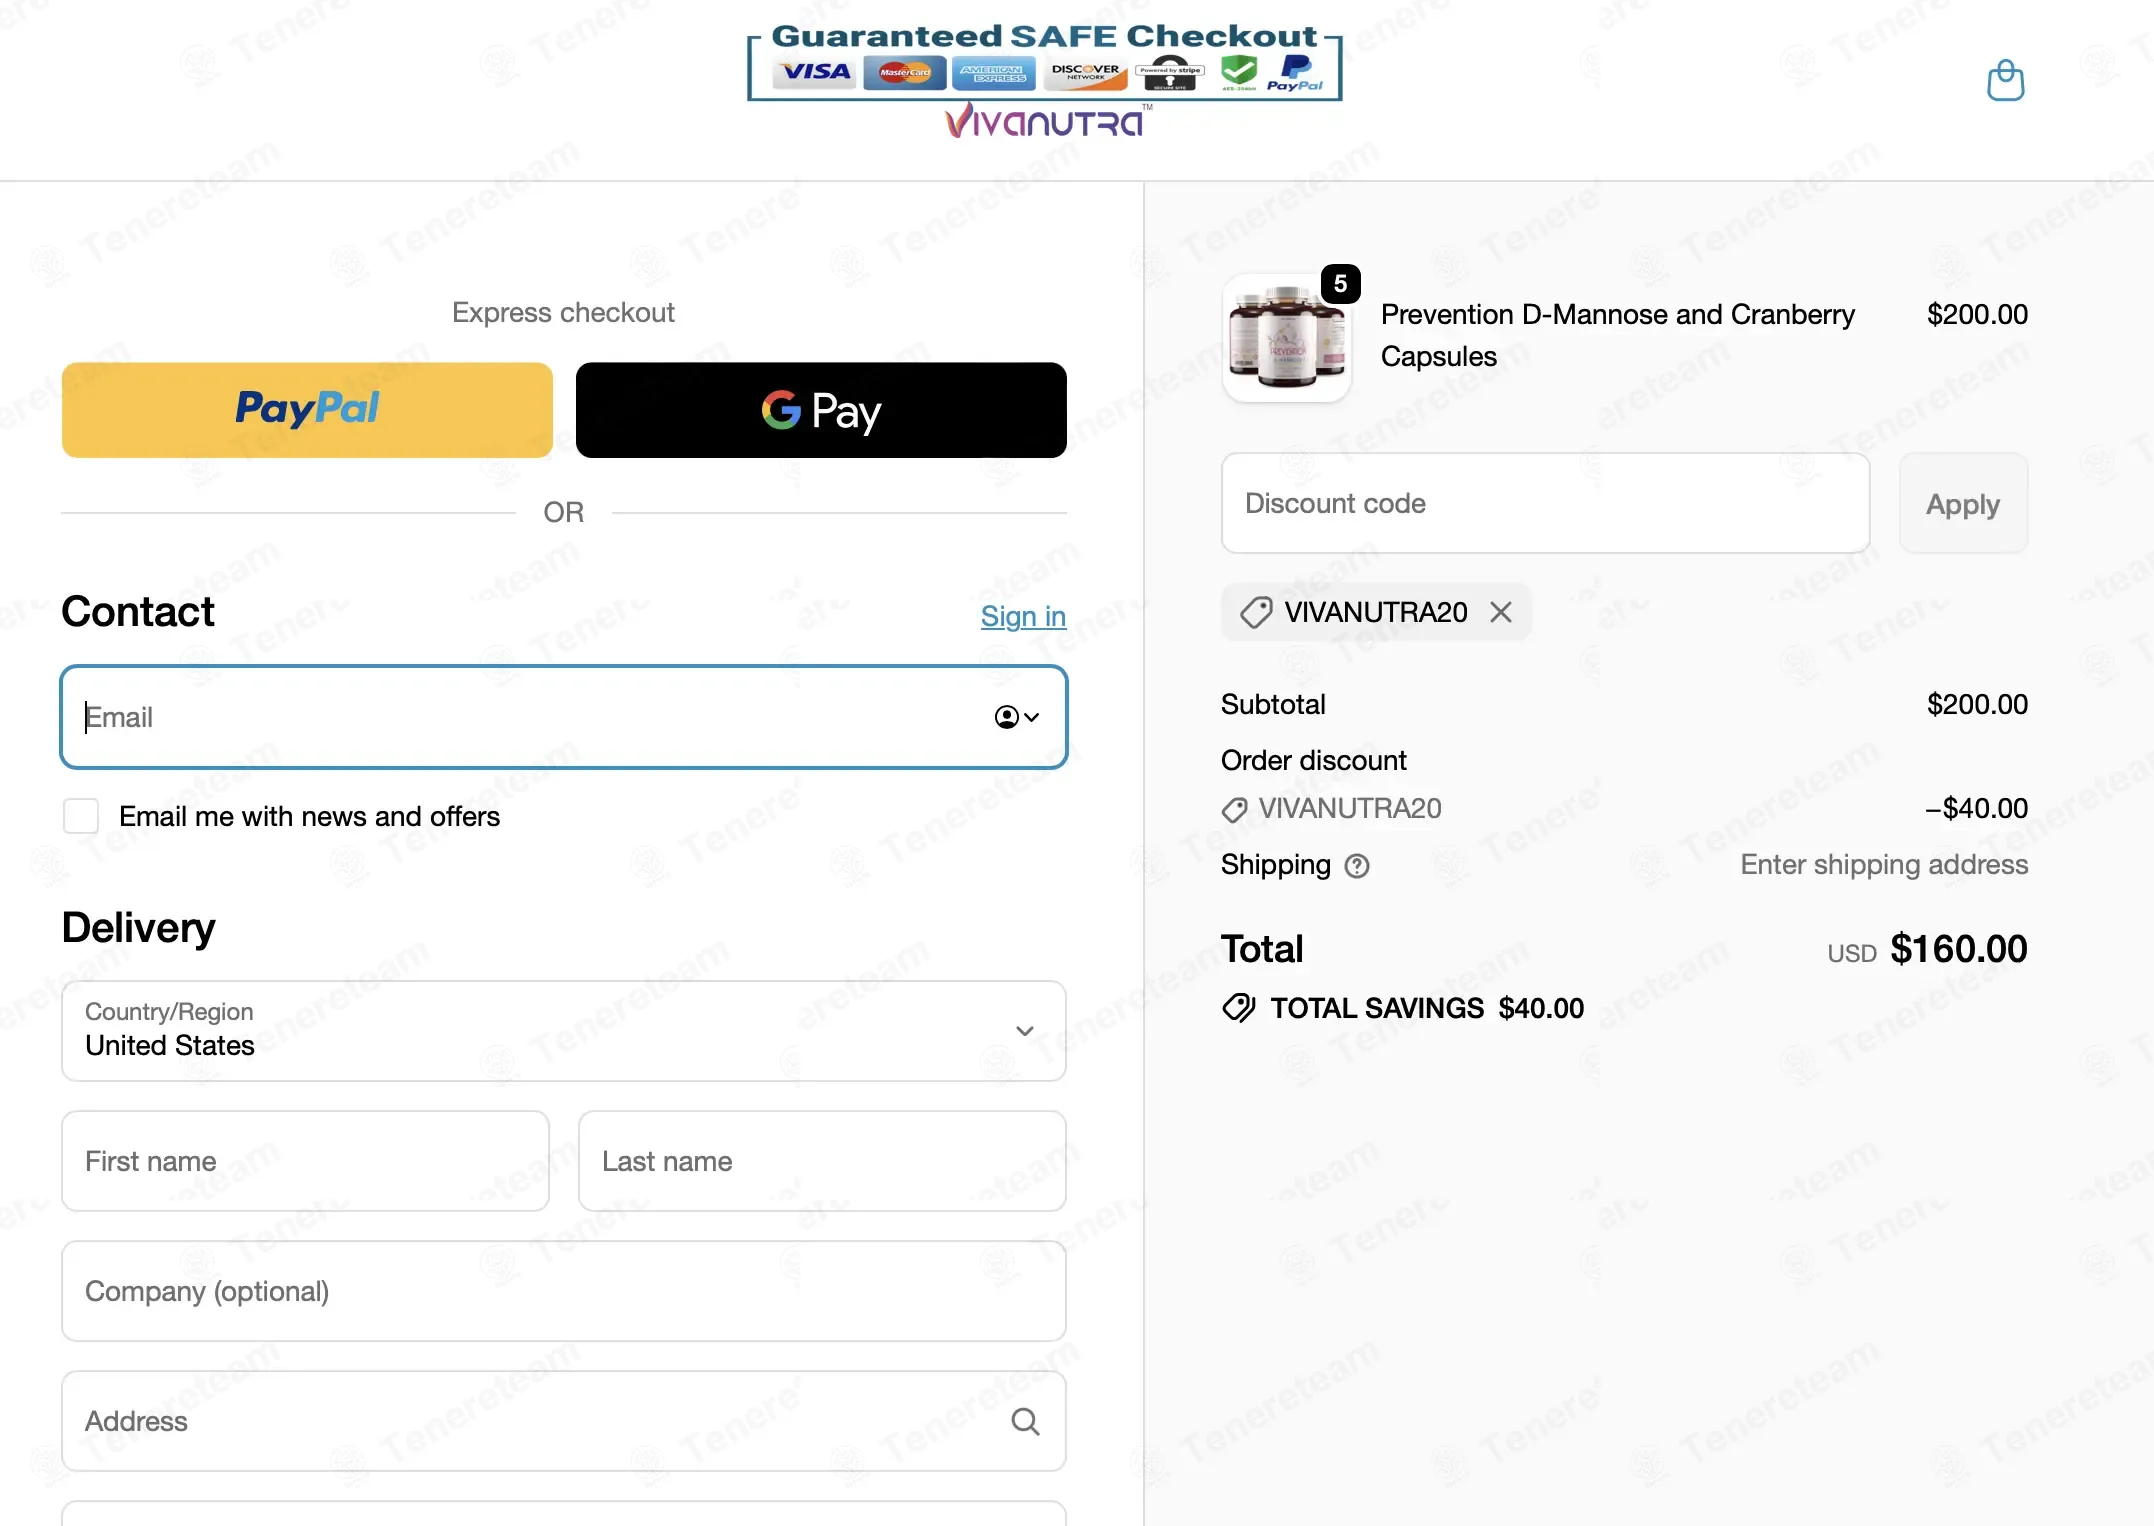Image resolution: width=2154 pixels, height=1526 pixels.
Task: Click the Prevention D-Mannose and Cranberry Capsules title
Action: click(x=1617, y=335)
